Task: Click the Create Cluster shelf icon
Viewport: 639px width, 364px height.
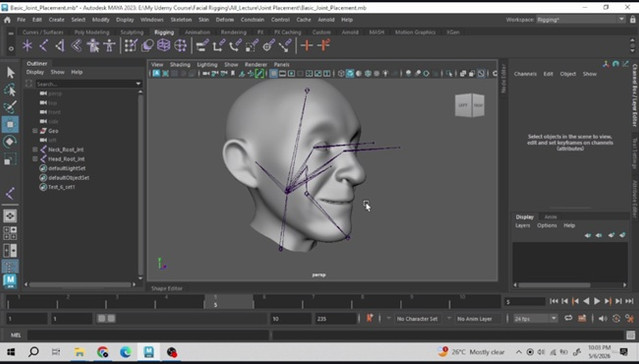Action: click(x=180, y=45)
